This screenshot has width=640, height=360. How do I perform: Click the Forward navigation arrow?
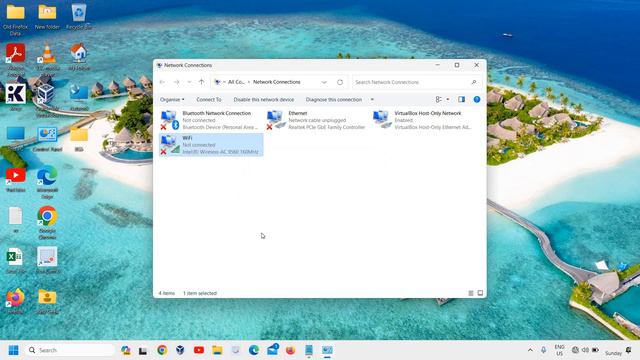click(x=176, y=82)
